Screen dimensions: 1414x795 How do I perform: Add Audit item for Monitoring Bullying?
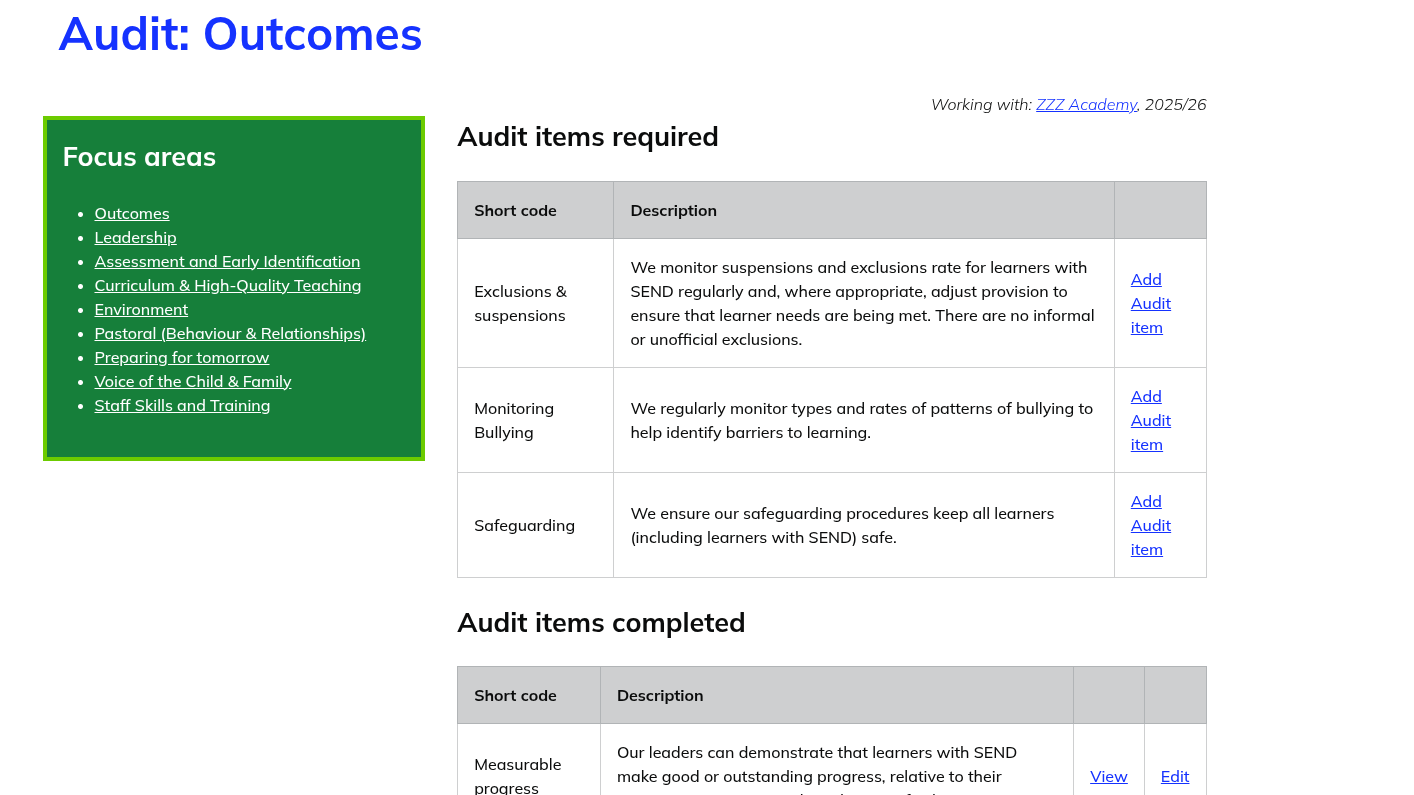point(1150,420)
